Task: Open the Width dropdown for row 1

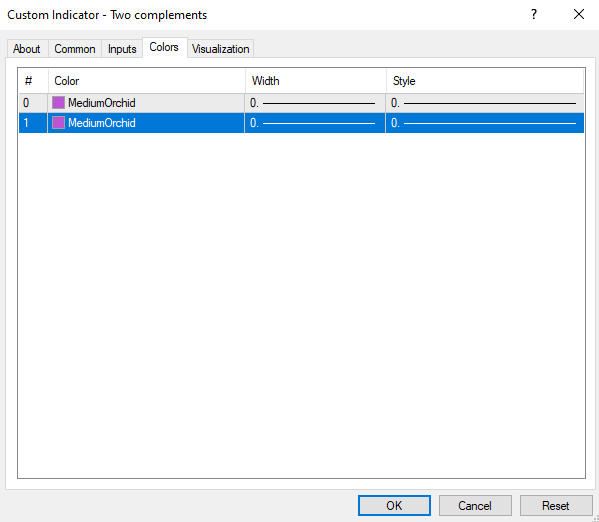Action: (315, 123)
